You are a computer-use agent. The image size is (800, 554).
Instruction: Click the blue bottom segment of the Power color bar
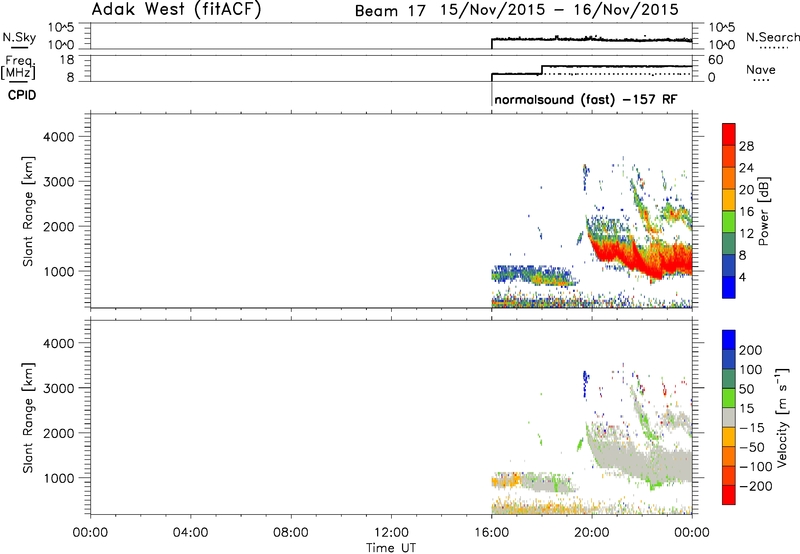(x=729, y=288)
